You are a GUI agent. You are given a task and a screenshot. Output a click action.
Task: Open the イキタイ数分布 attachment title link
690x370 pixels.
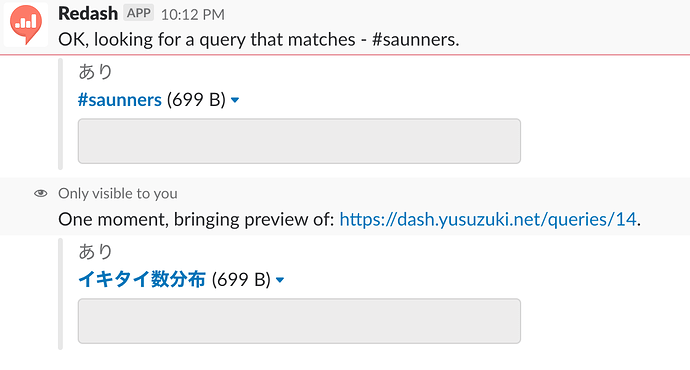click(x=142, y=279)
